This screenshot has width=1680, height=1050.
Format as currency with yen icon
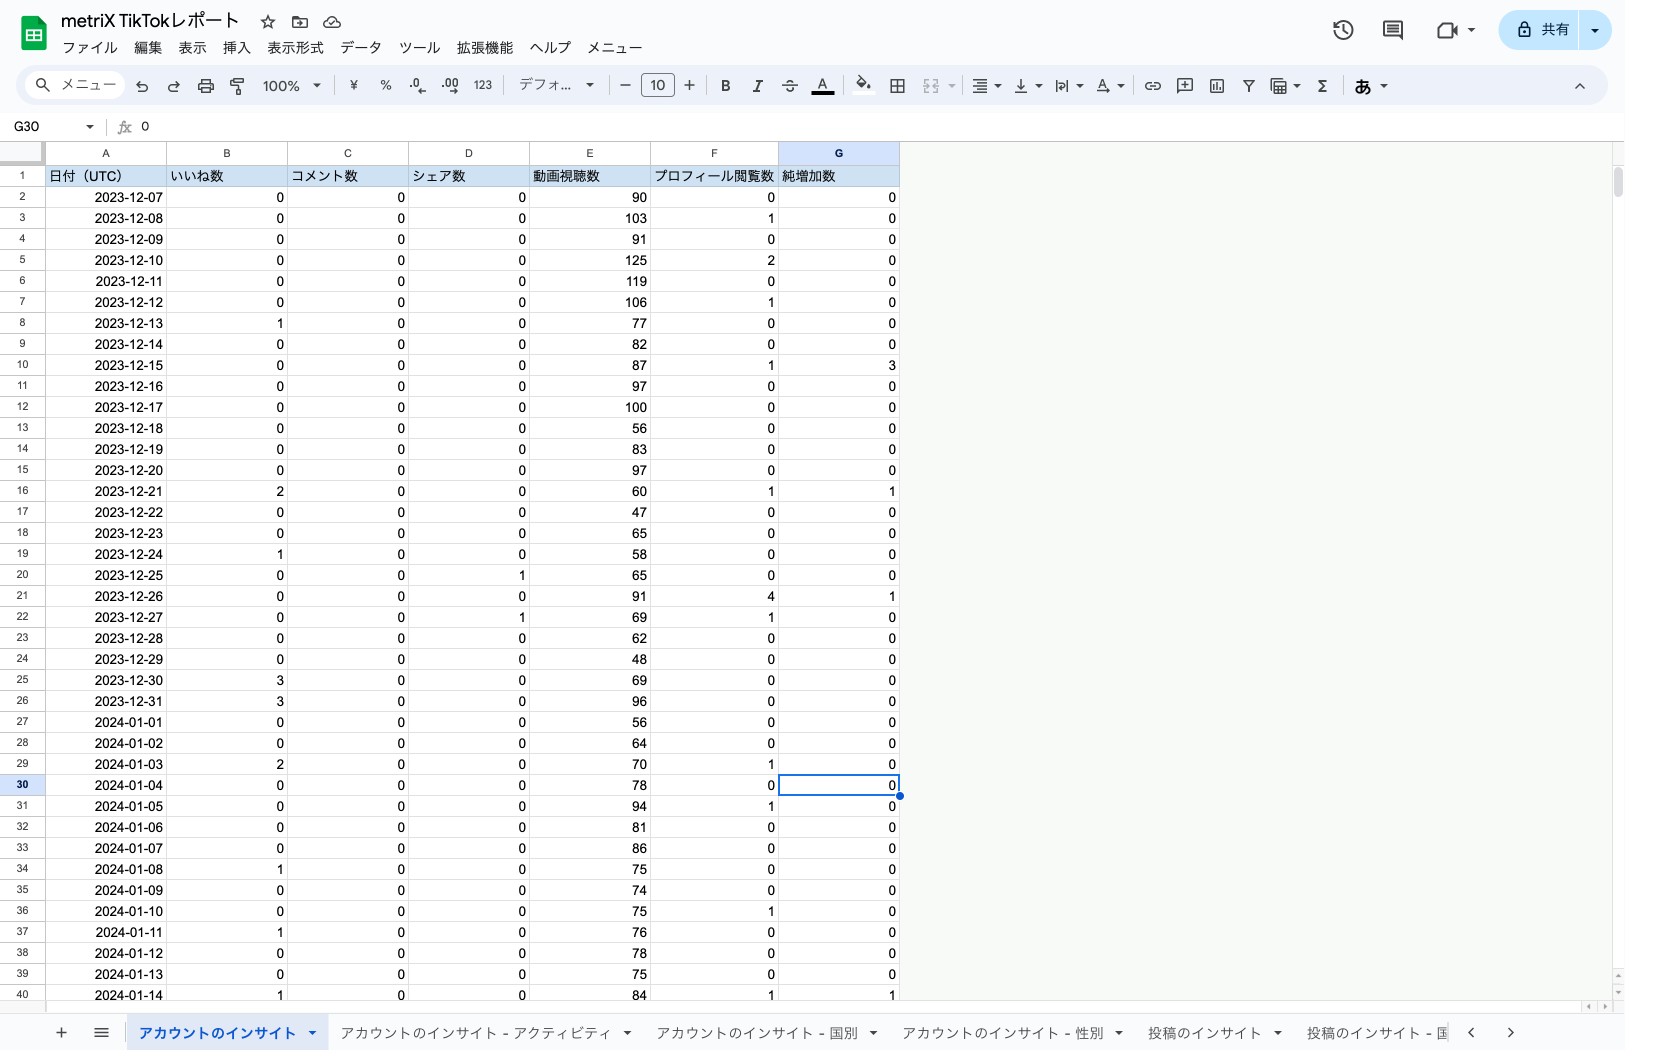click(x=353, y=86)
